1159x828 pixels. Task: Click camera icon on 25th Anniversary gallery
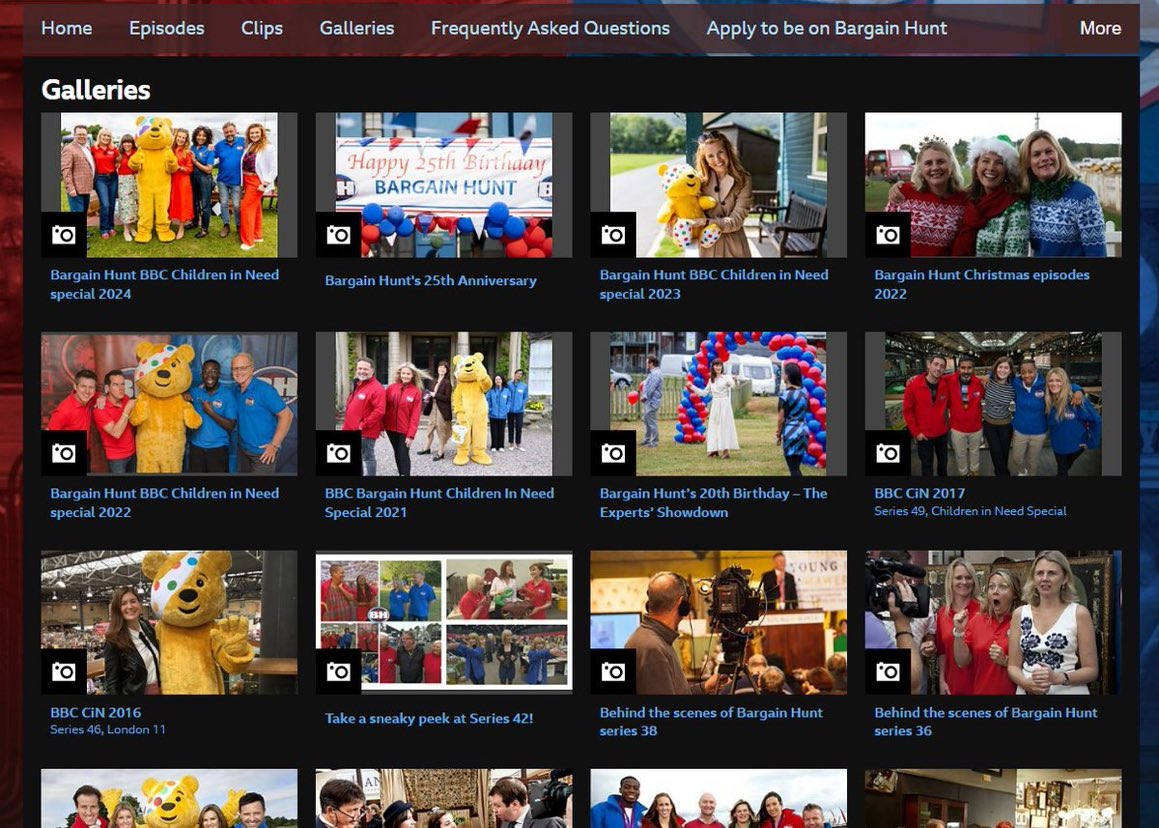coord(339,235)
